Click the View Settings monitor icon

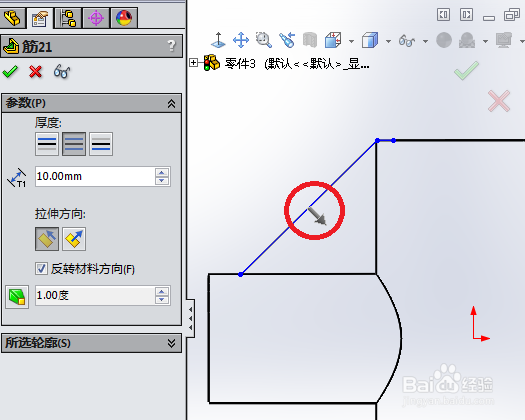tap(504, 40)
